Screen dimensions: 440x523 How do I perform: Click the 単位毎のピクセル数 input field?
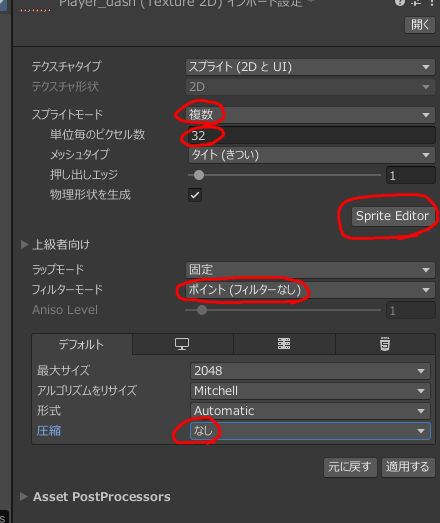[x=312, y=135]
